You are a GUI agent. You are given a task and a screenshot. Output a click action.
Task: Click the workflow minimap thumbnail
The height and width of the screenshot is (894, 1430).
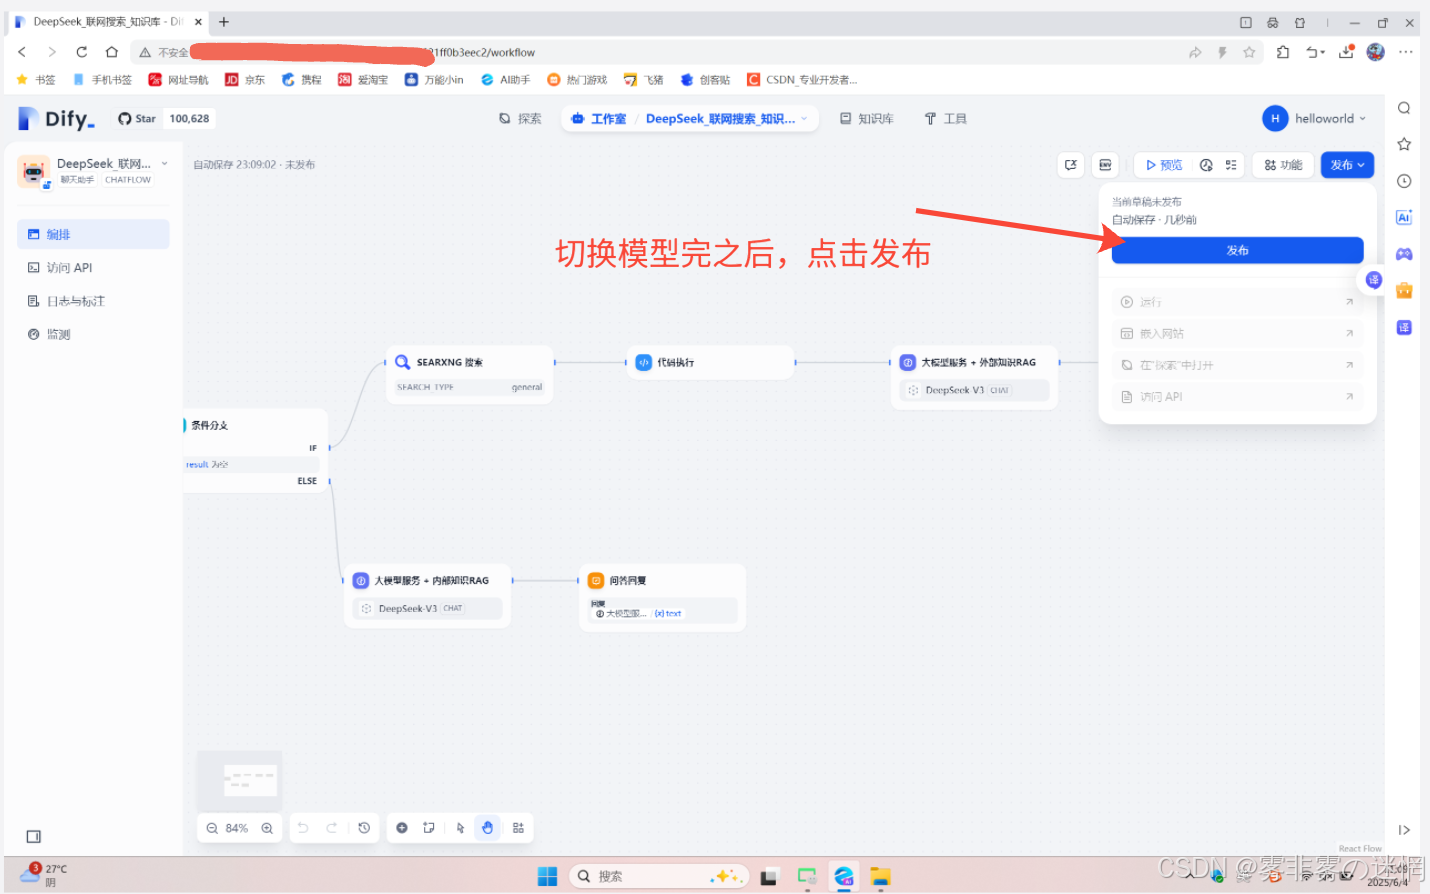[240, 780]
